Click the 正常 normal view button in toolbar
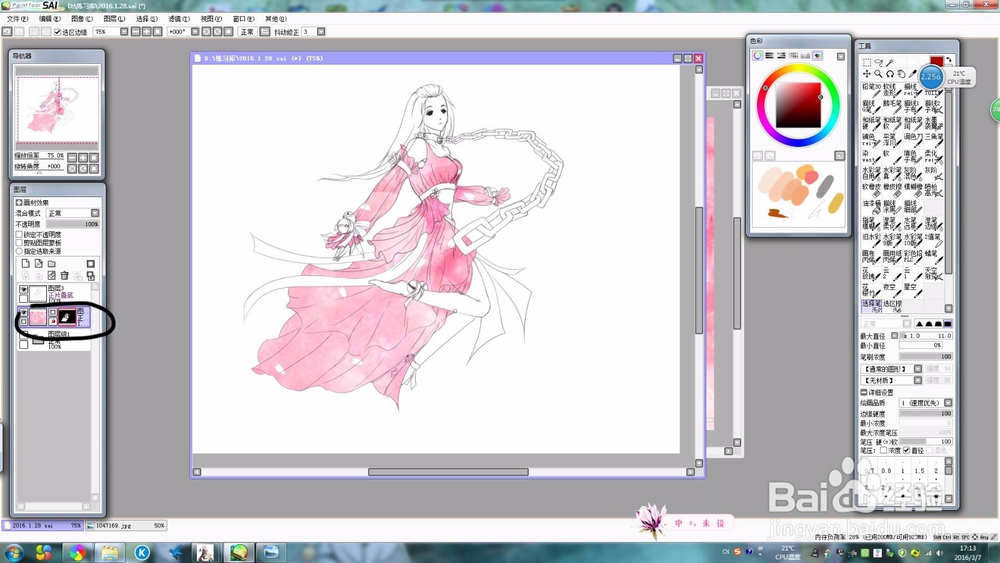 pos(247,31)
